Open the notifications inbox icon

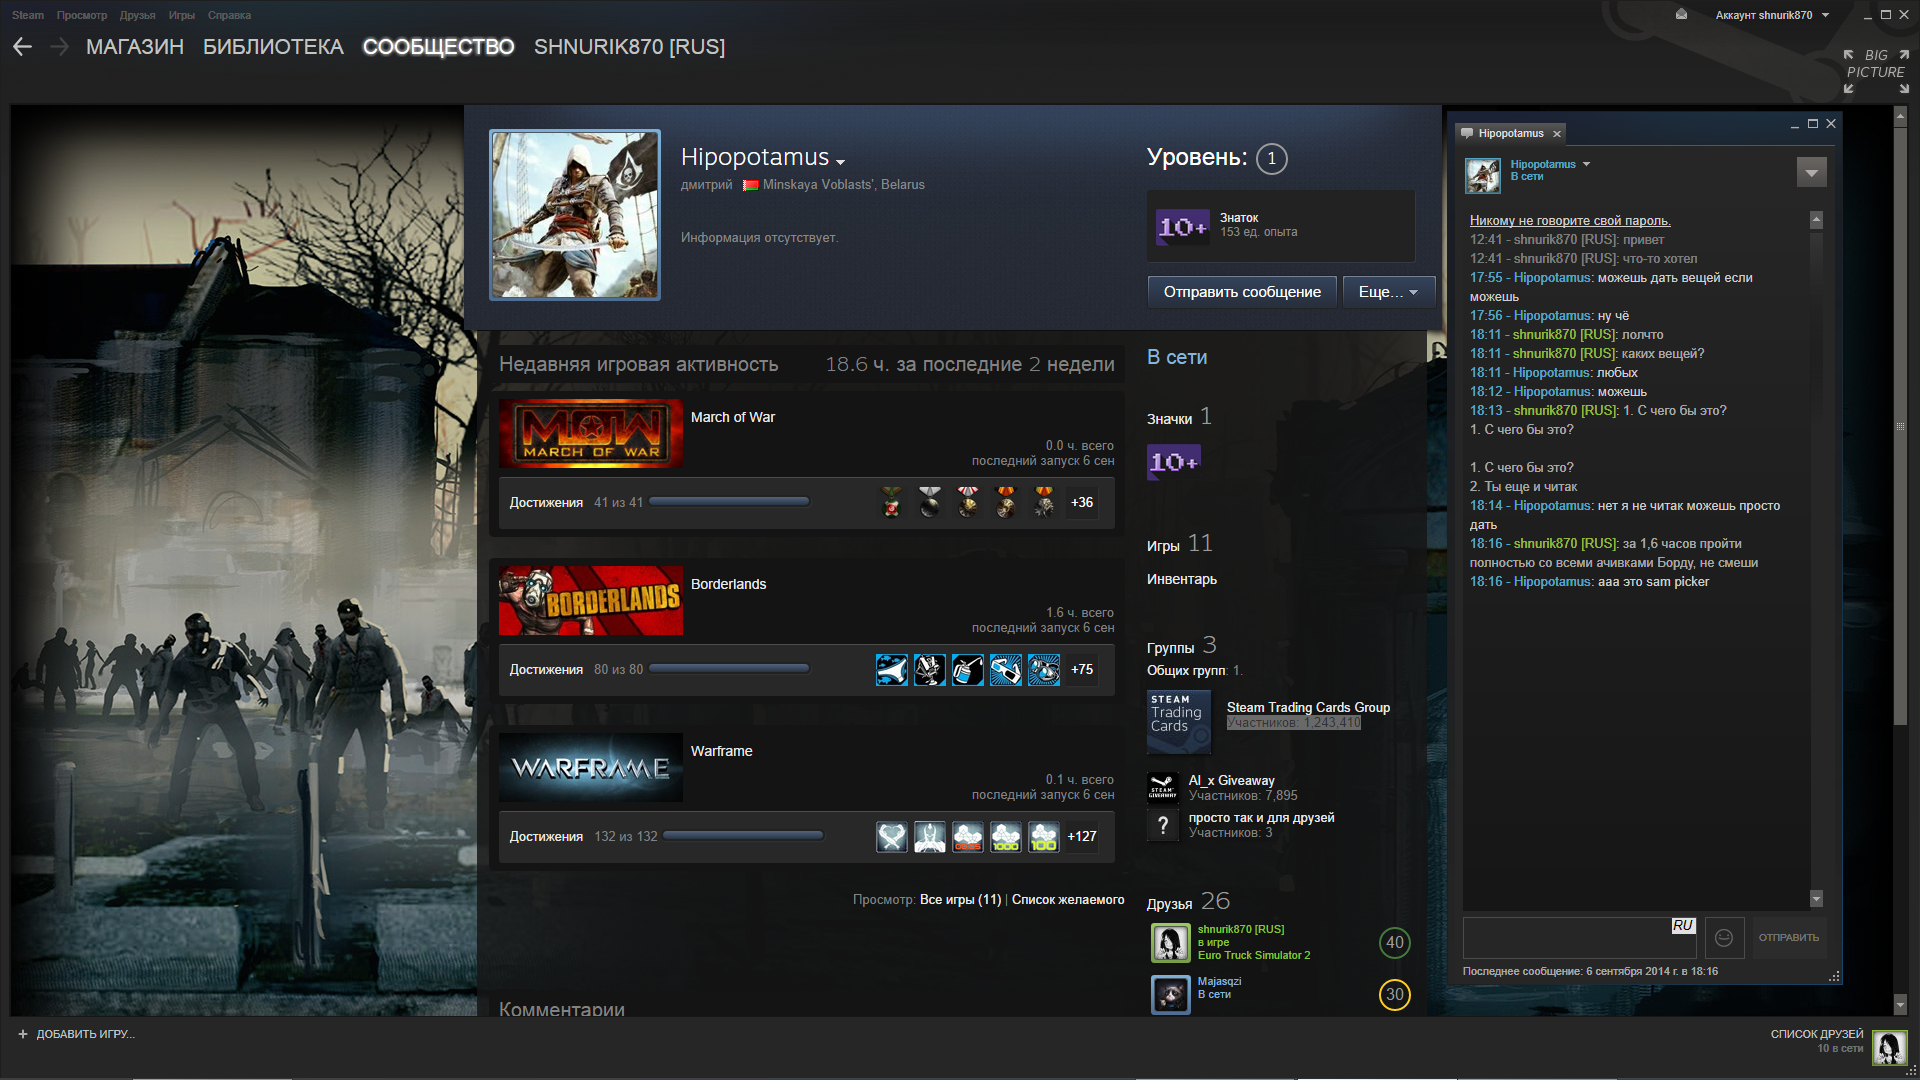[x=1681, y=15]
